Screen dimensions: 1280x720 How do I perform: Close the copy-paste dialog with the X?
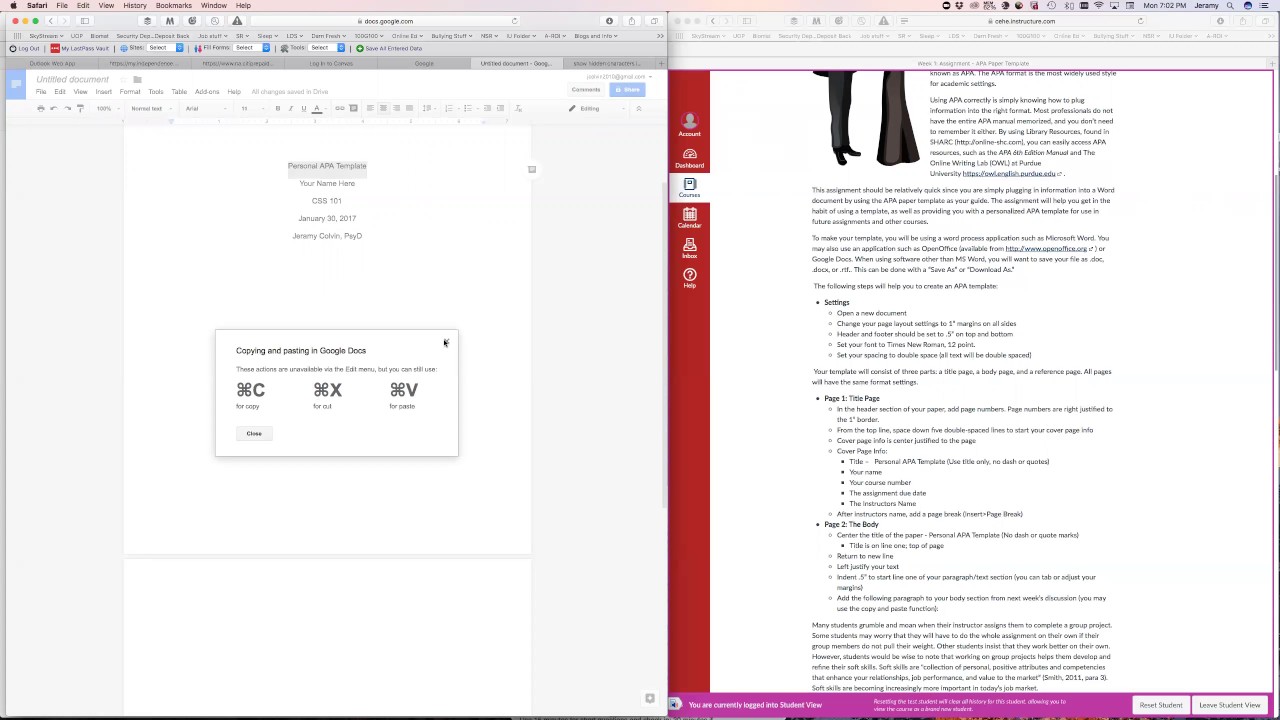click(446, 343)
